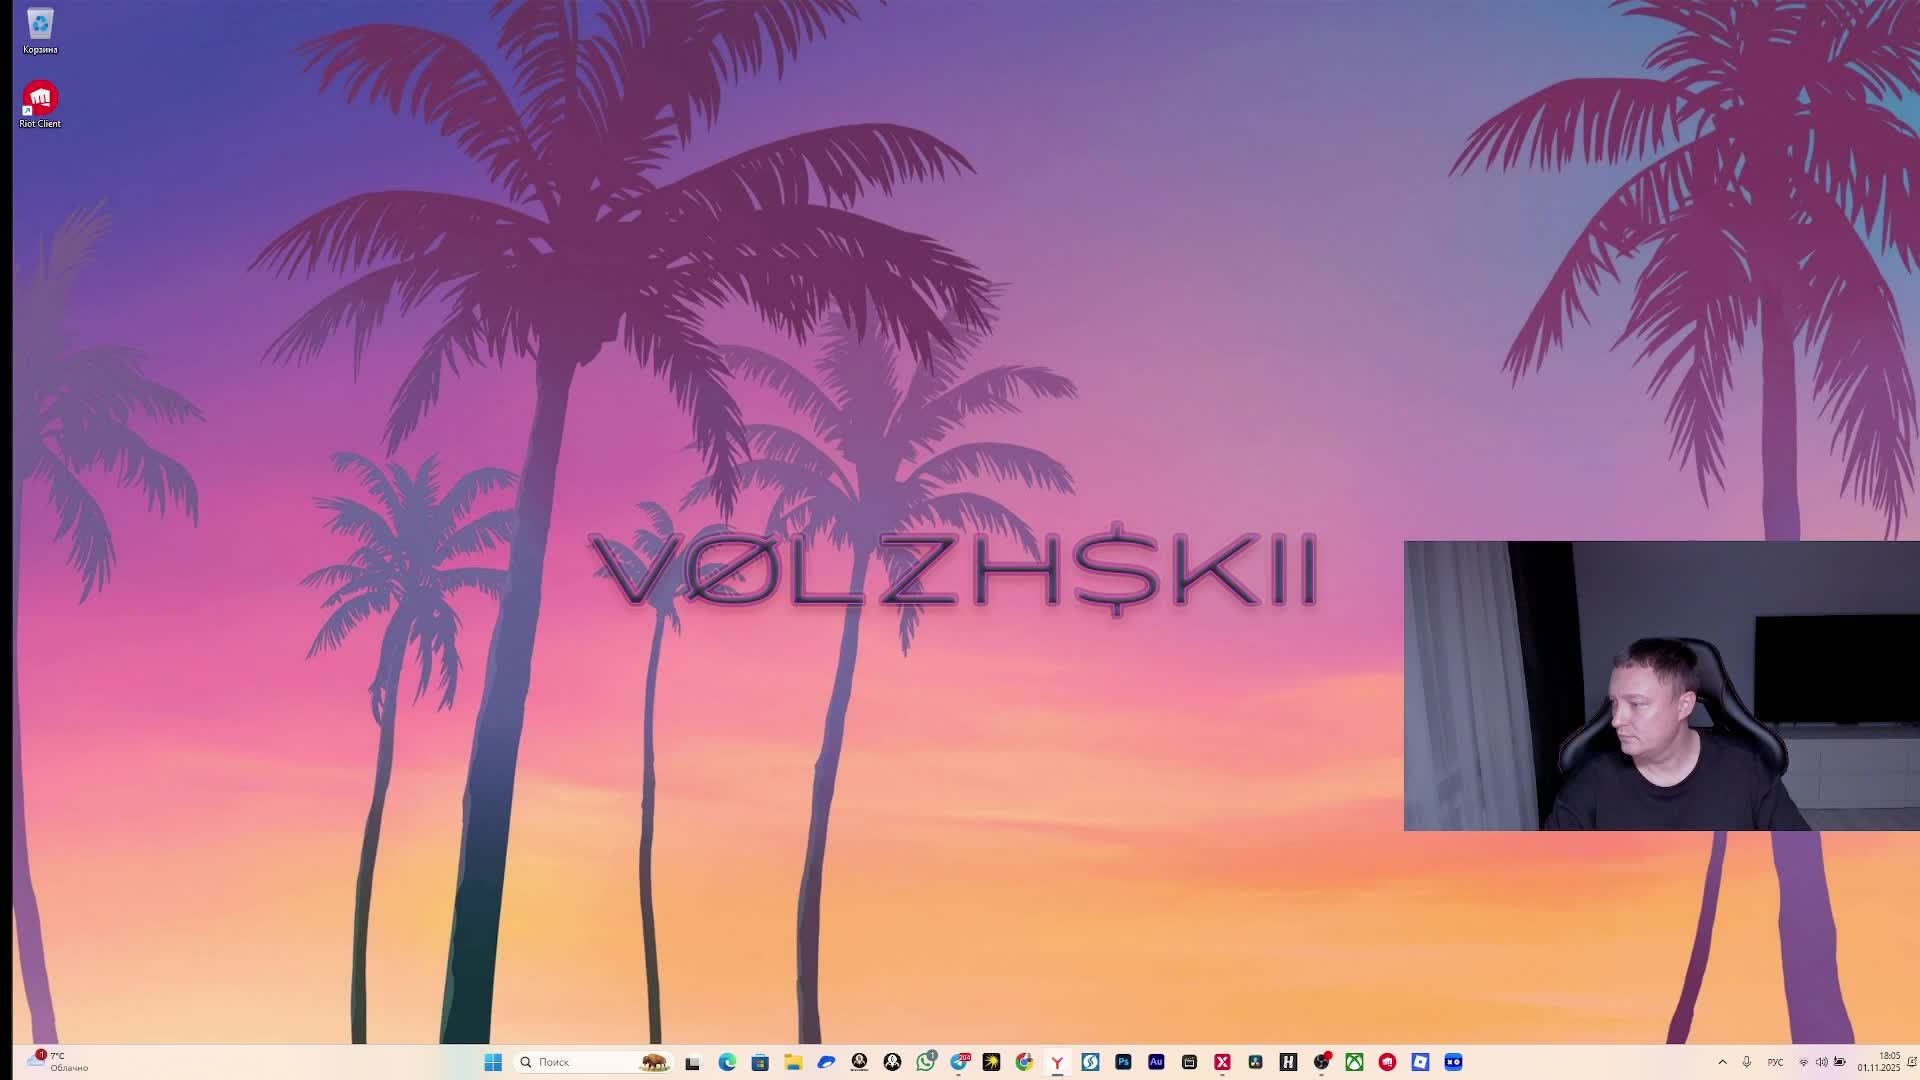Launch Photoshop from the taskbar
This screenshot has width=1920, height=1080.
tap(1123, 1062)
